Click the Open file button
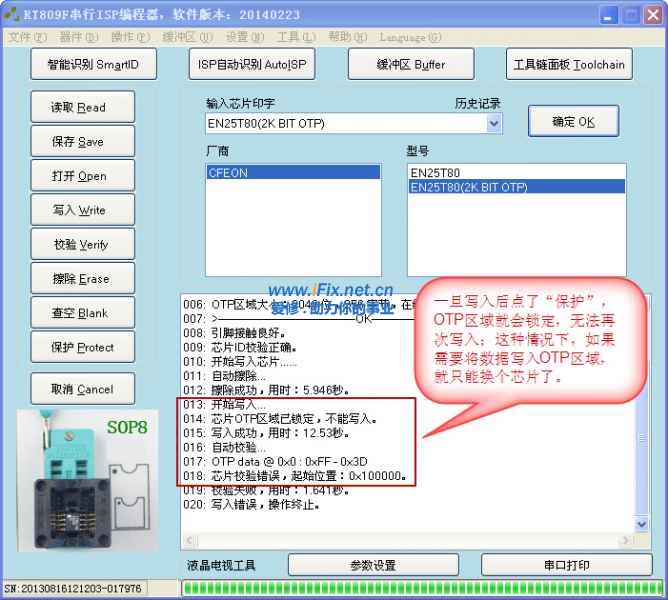Viewport: 668px width, 600px height. 78,176
